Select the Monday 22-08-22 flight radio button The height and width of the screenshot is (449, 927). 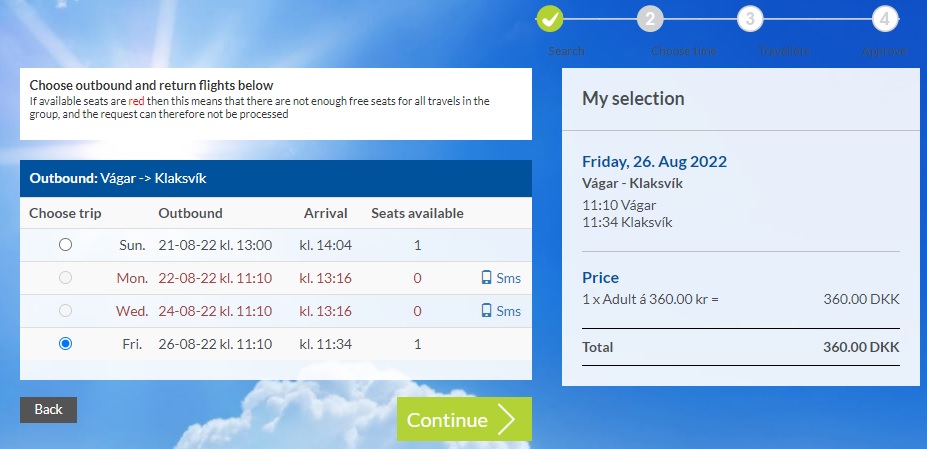(x=66, y=278)
